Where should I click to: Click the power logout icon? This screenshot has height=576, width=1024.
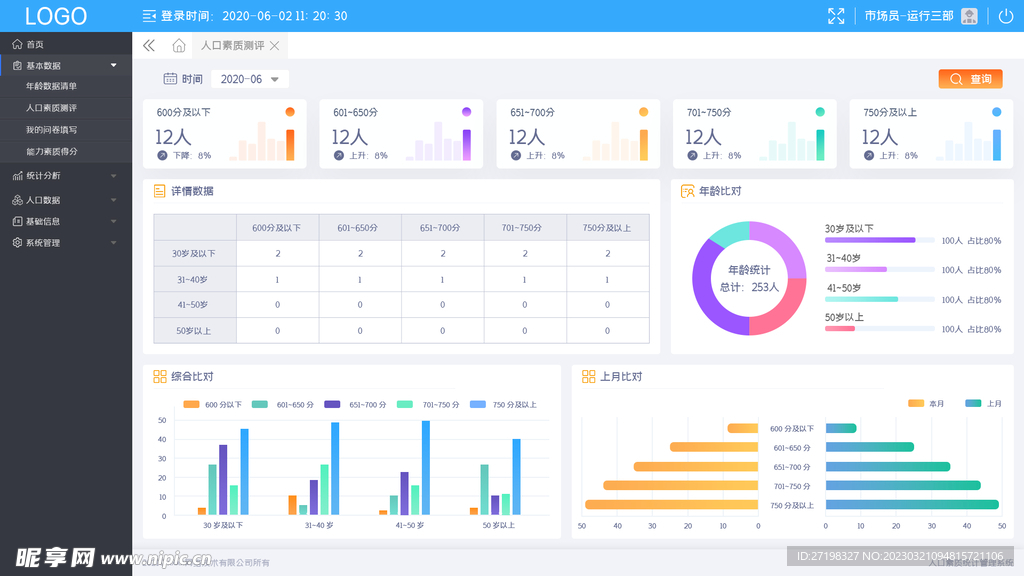(x=1005, y=16)
